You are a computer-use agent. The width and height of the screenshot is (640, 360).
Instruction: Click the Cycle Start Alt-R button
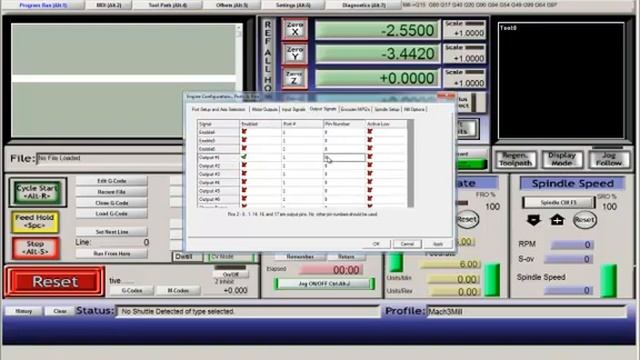tap(38, 192)
